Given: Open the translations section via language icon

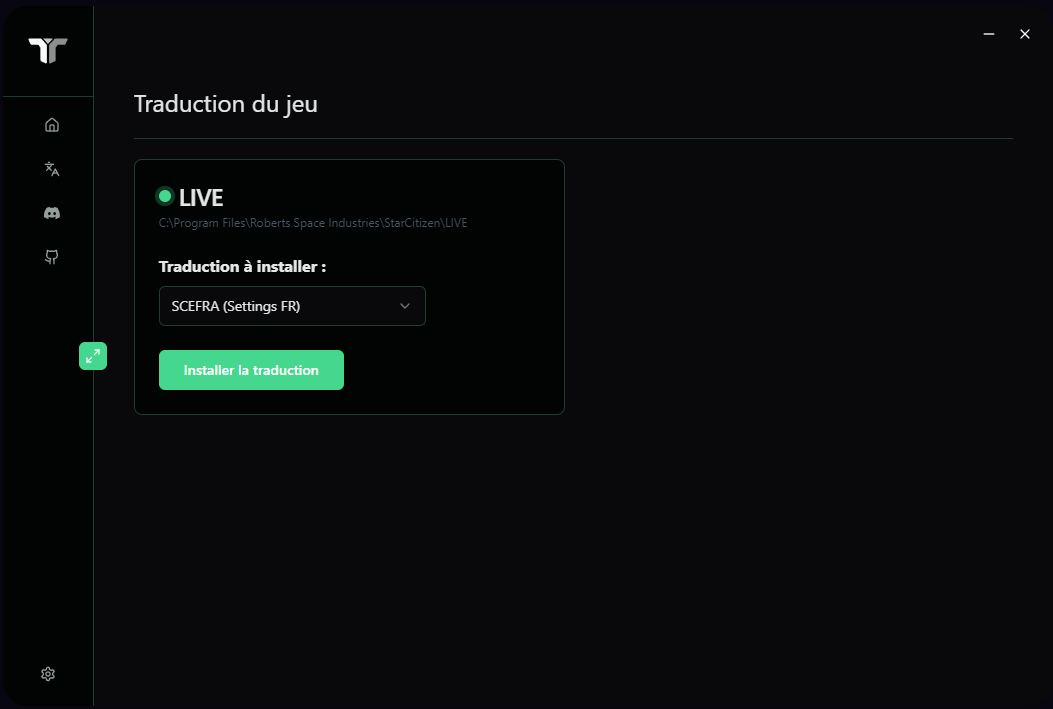Looking at the screenshot, I should (x=50, y=169).
